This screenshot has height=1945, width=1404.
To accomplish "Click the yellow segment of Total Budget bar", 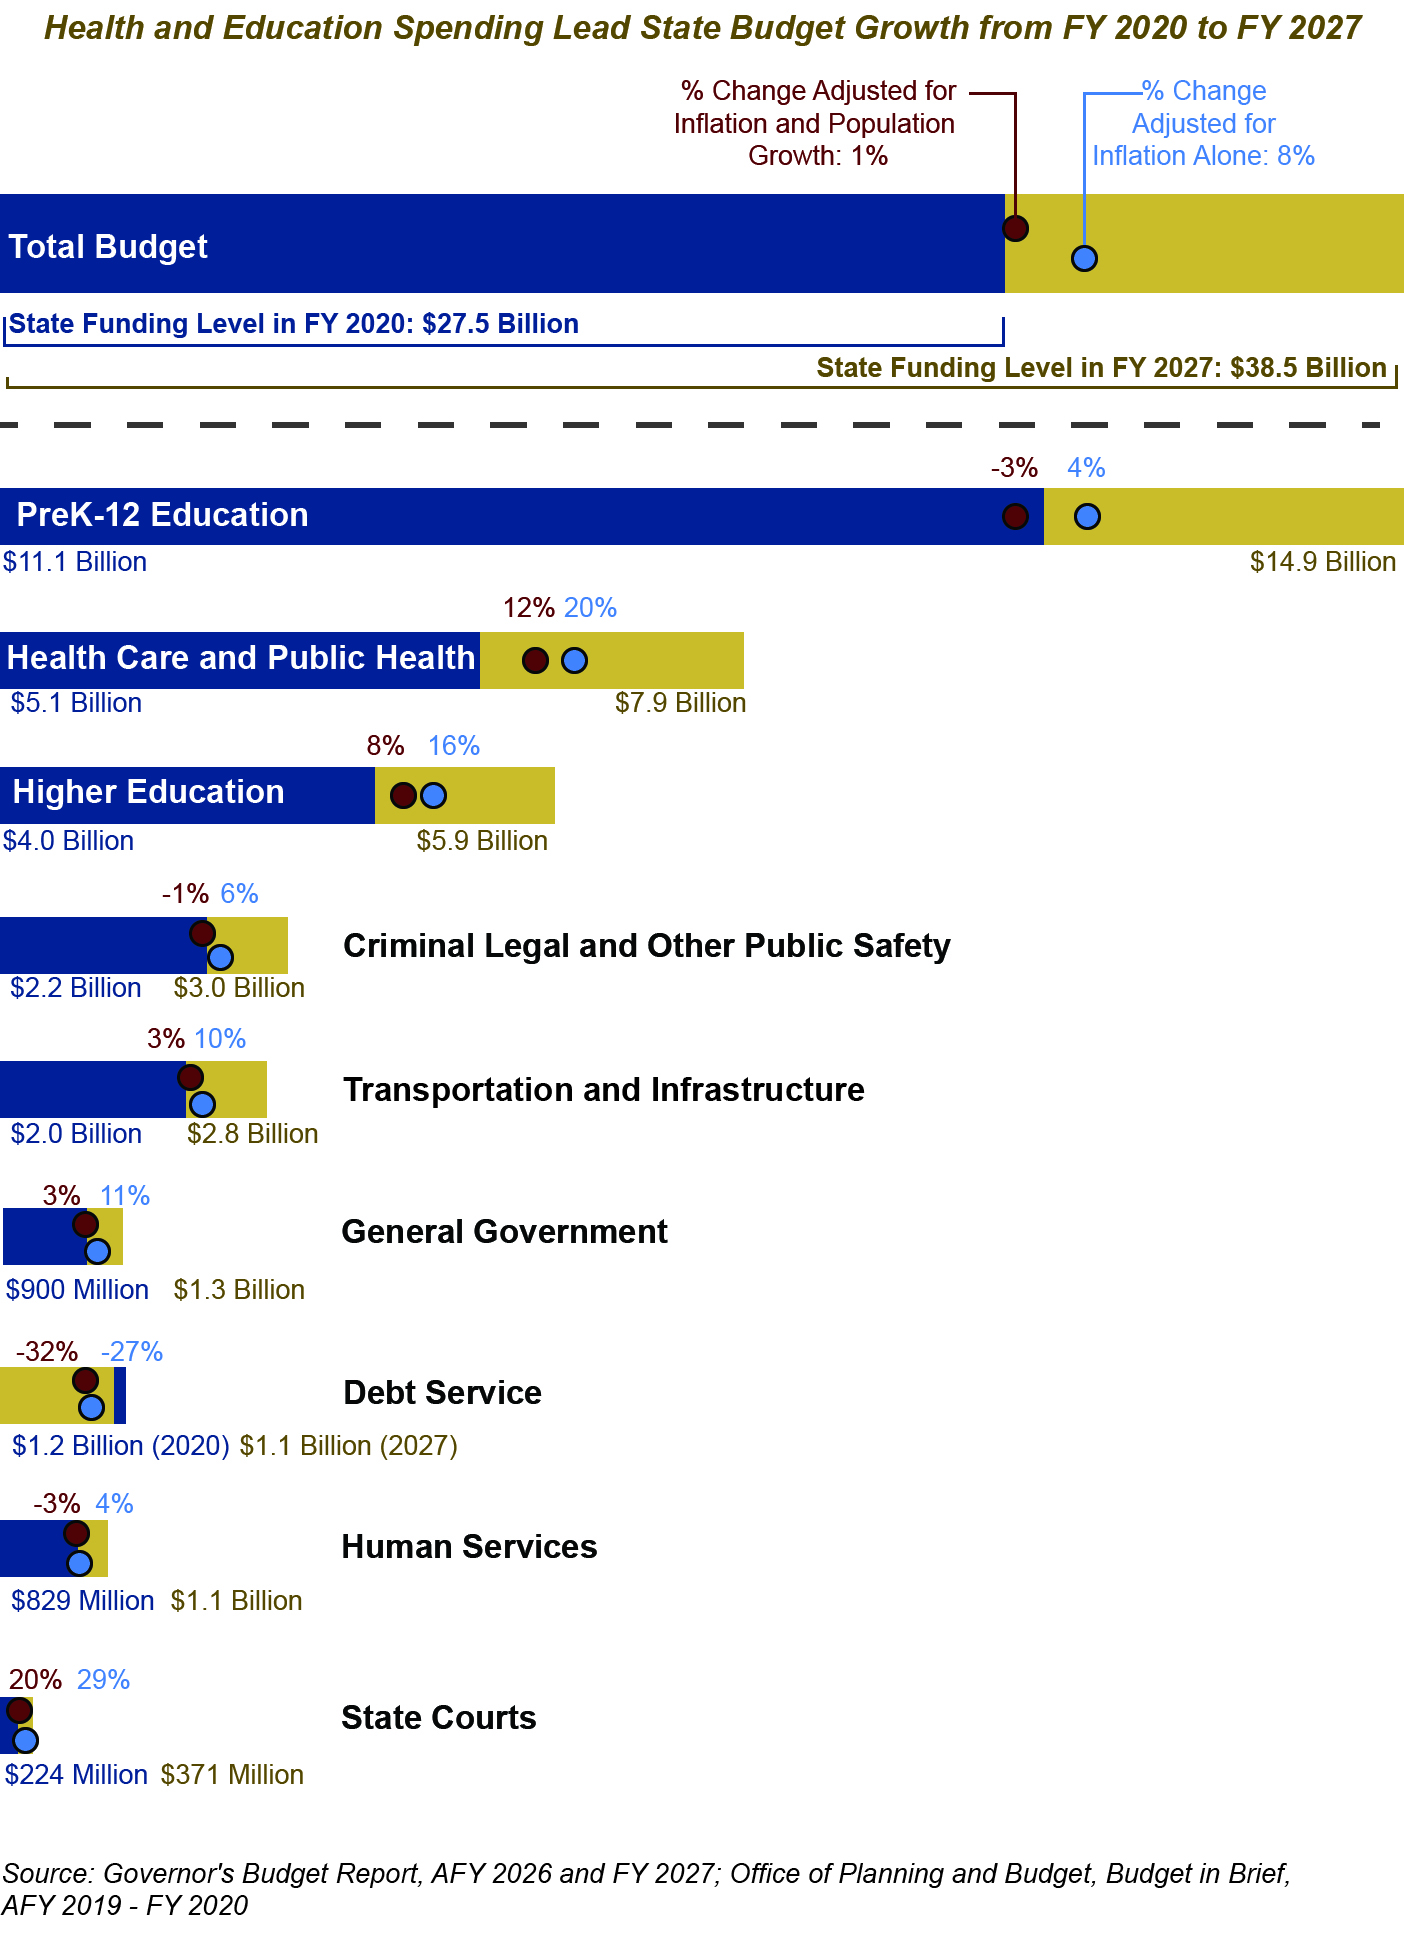I will pos(1240,243).
